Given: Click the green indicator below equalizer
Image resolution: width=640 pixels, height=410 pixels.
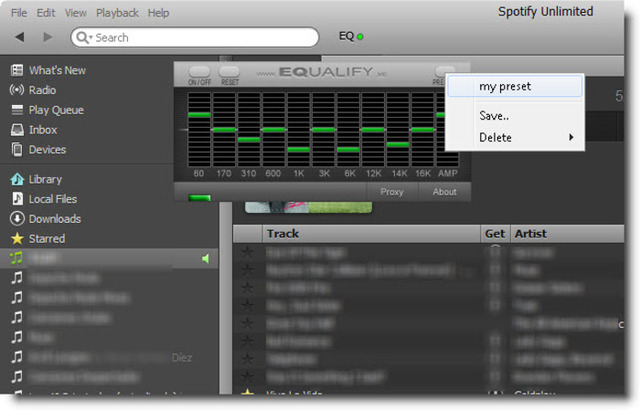Looking at the screenshot, I should pos(200,198).
